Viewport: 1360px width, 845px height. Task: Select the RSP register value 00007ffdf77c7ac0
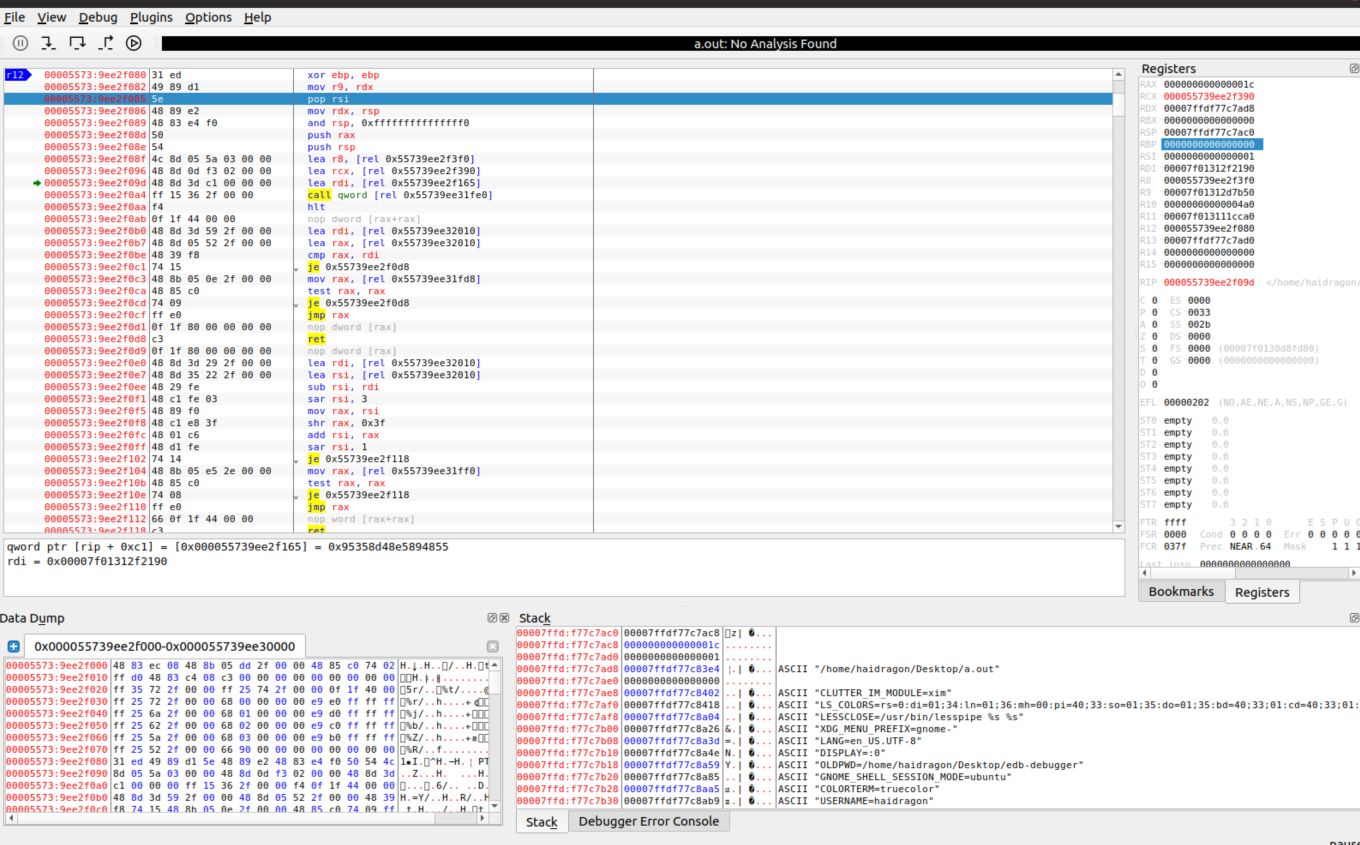pos(1208,132)
